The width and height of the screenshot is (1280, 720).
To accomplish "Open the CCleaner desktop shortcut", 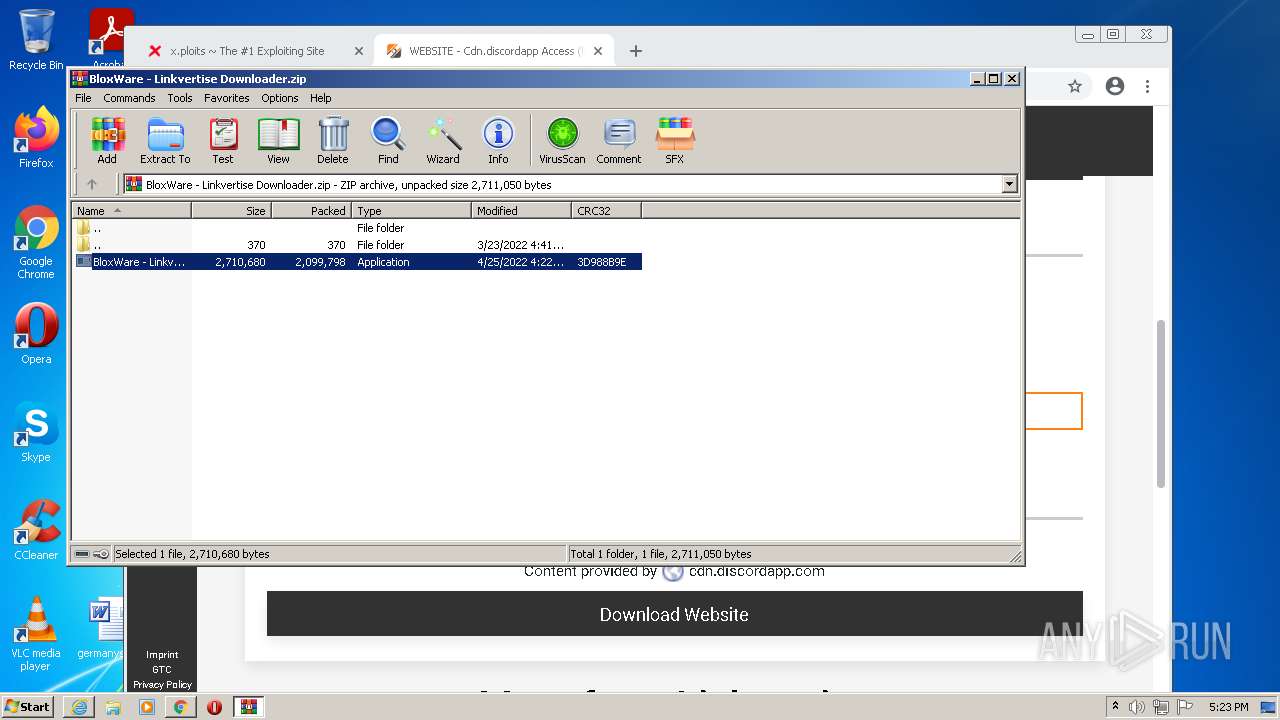I will point(36,530).
